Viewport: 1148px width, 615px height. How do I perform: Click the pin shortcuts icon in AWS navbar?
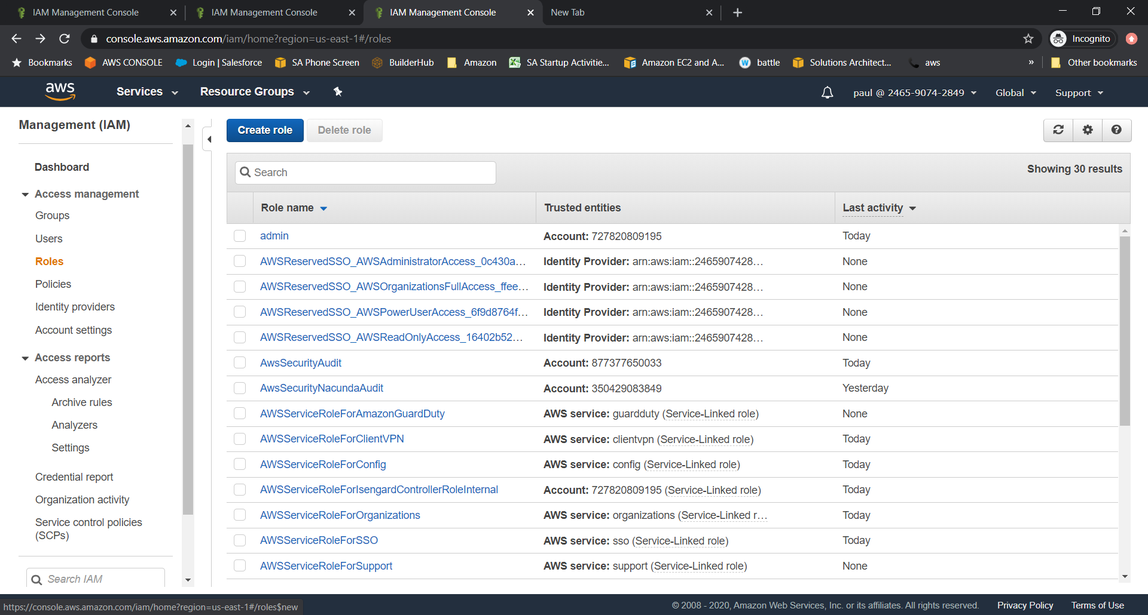click(x=338, y=92)
